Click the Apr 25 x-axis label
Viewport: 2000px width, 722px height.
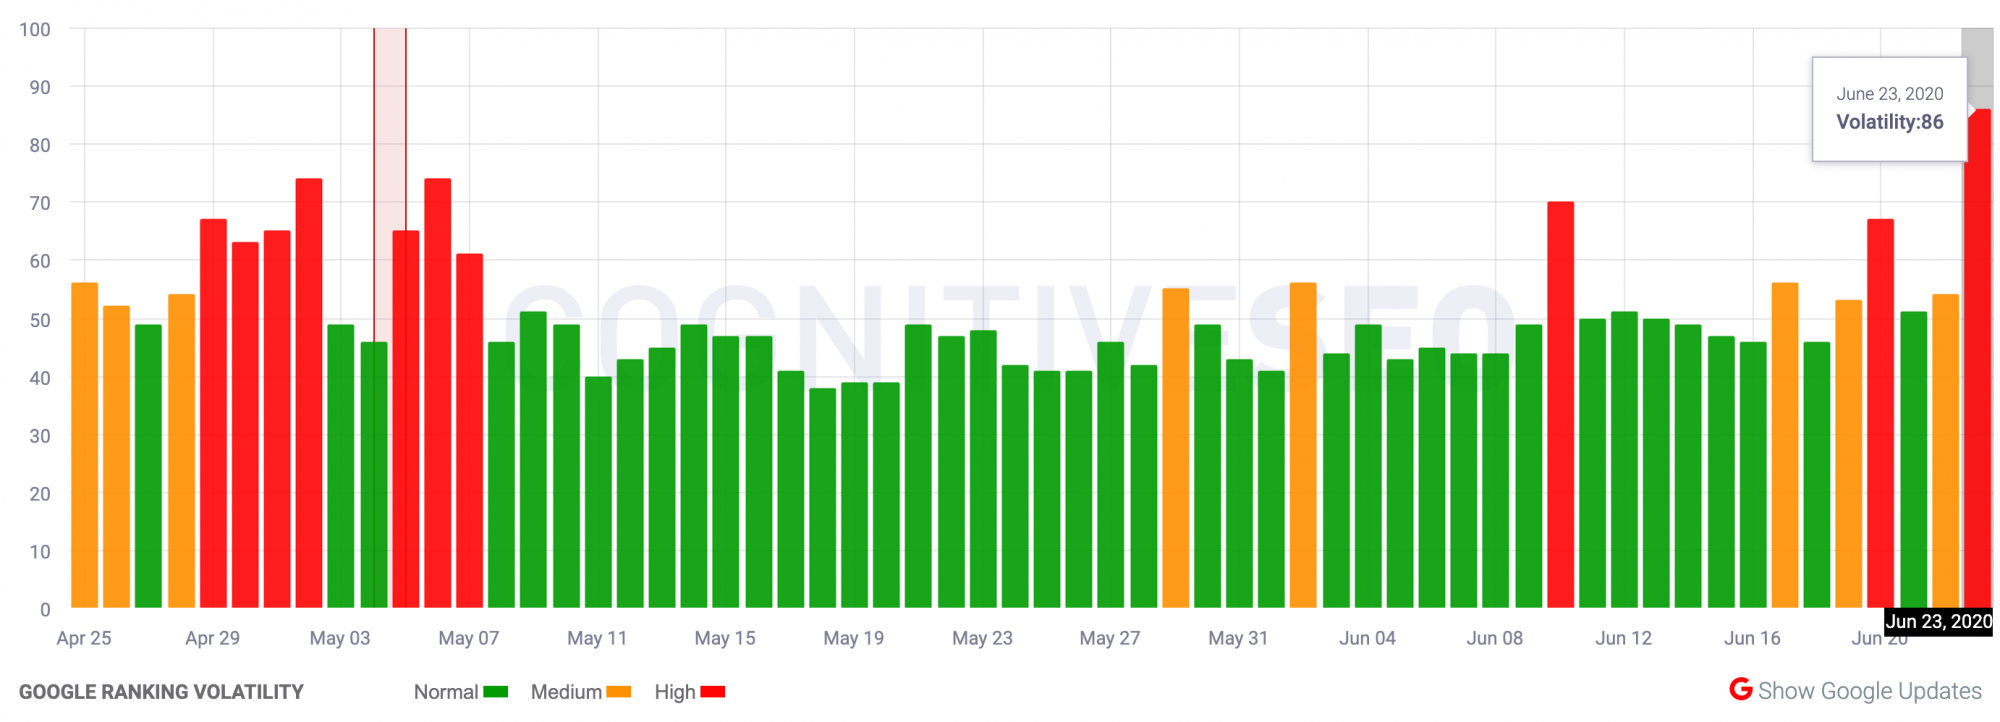[84, 638]
